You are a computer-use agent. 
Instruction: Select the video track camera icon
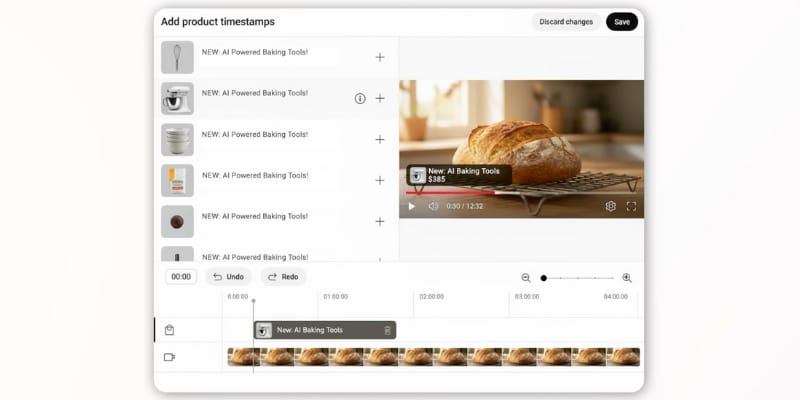(x=169, y=357)
